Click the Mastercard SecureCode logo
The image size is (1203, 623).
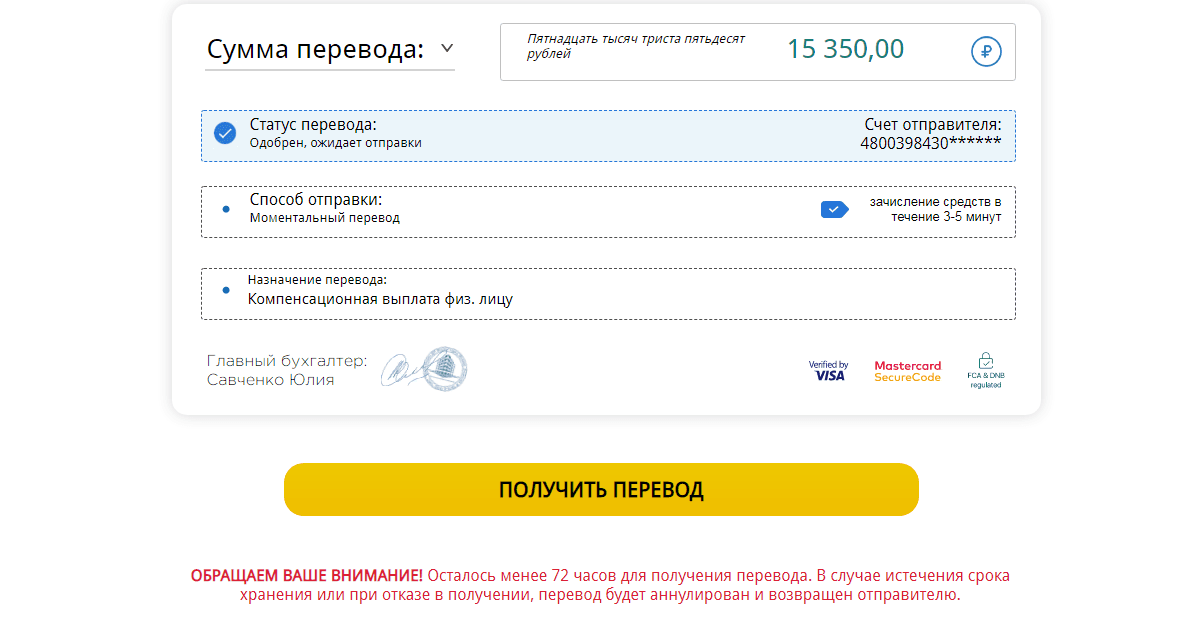pyautogui.click(x=906, y=370)
